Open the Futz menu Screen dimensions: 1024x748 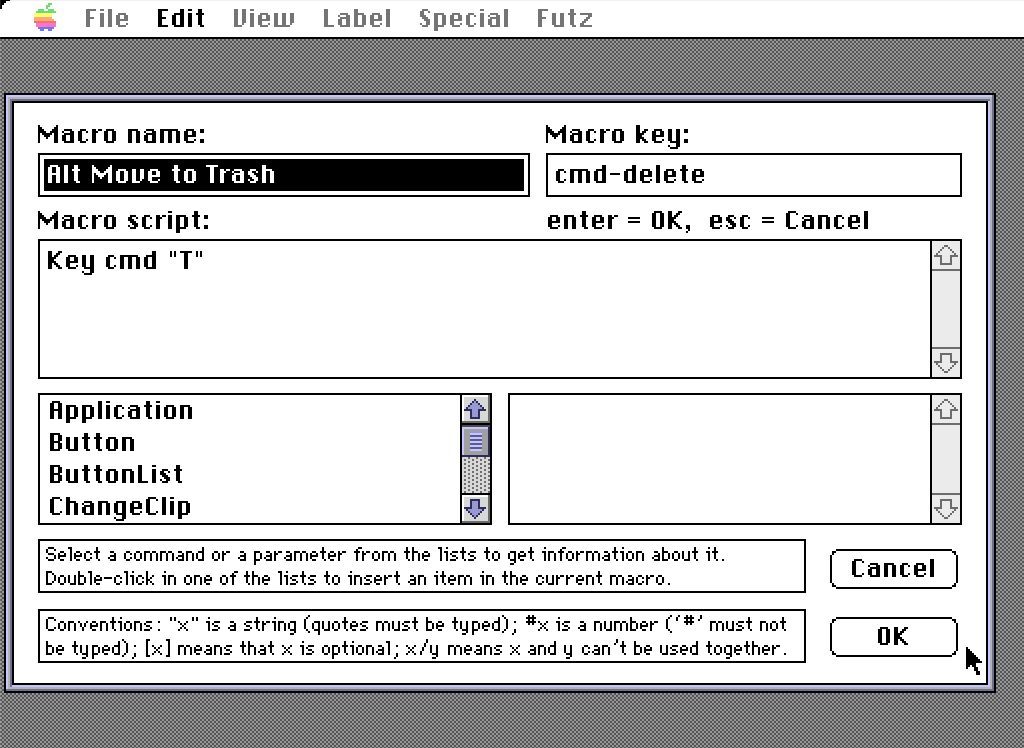click(564, 18)
